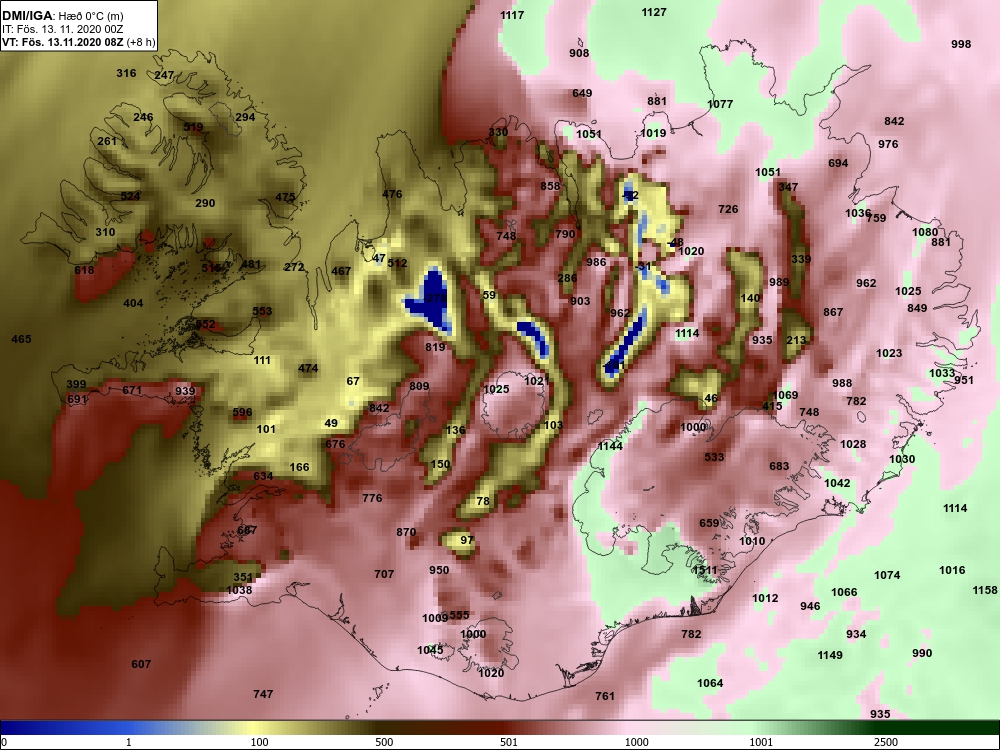Click the map value '707'

pyautogui.click(x=384, y=574)
